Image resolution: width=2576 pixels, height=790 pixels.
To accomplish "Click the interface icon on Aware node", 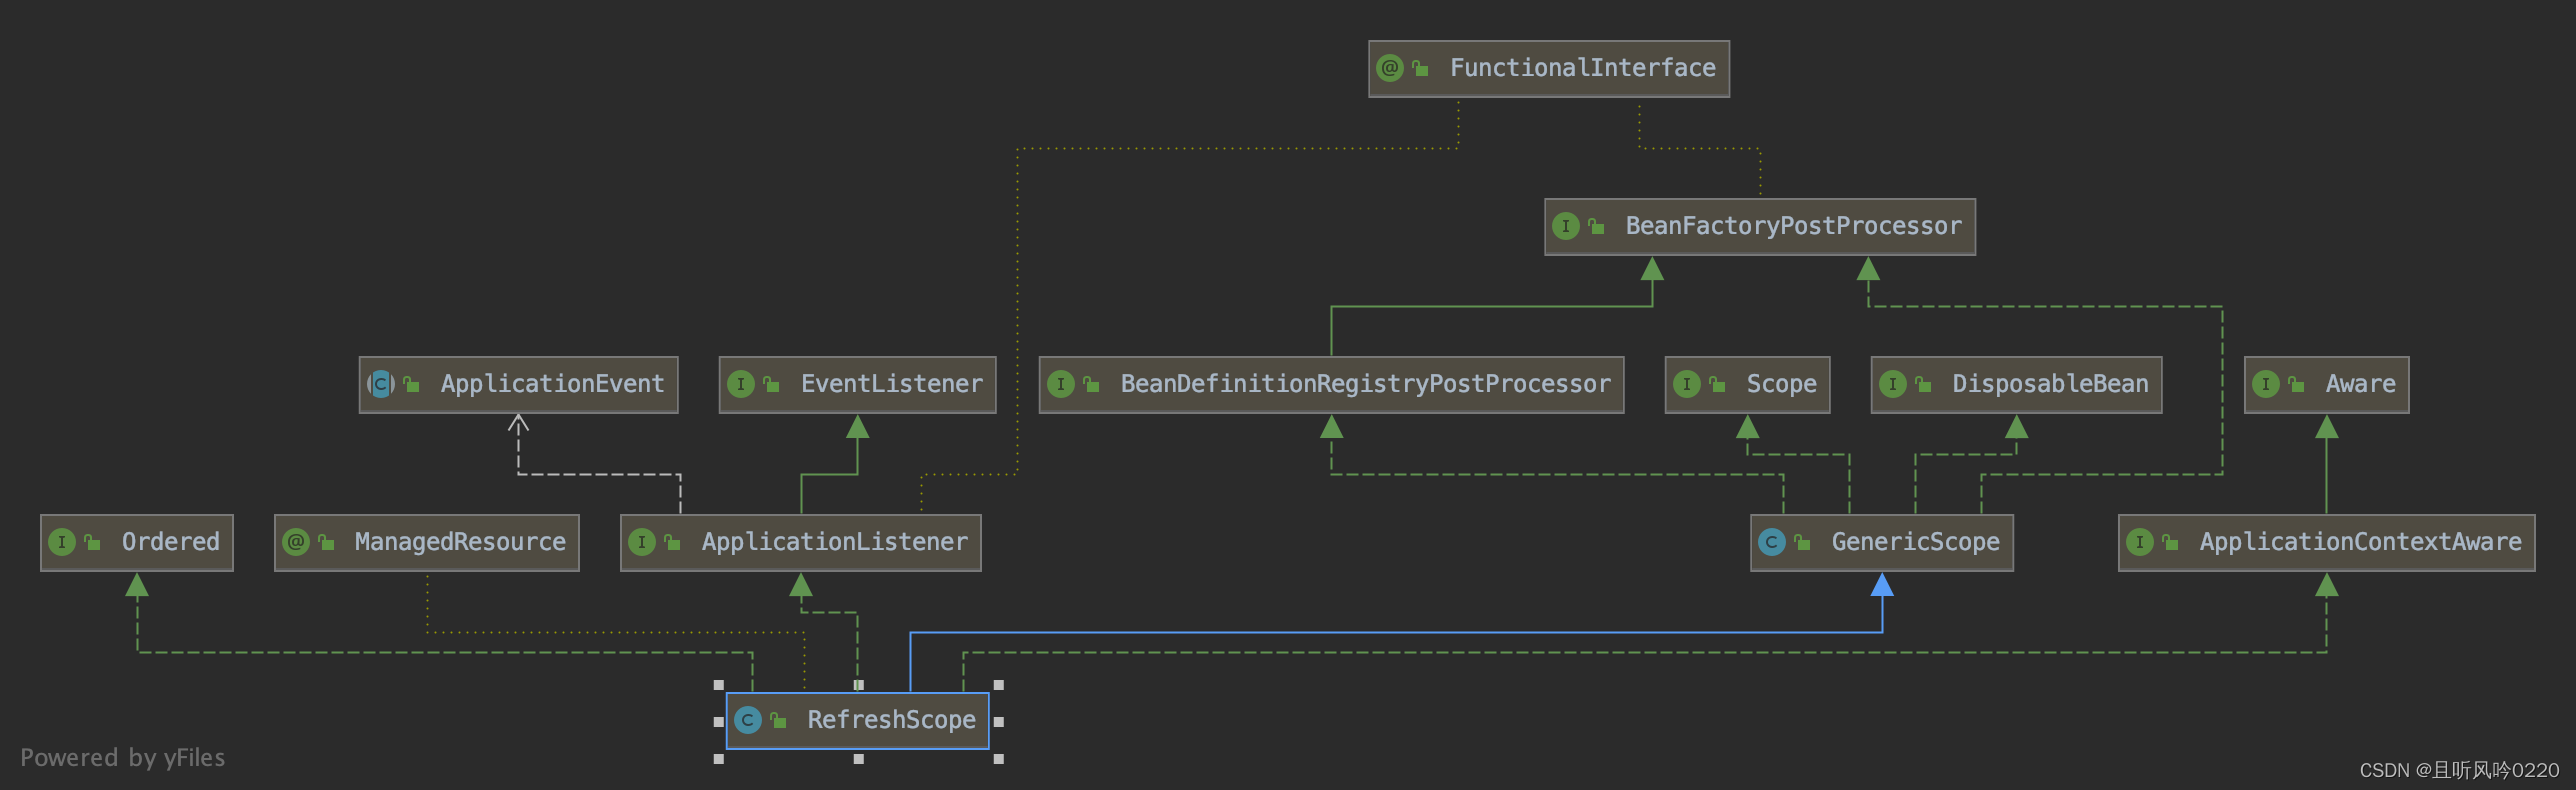I will 2266,384.
